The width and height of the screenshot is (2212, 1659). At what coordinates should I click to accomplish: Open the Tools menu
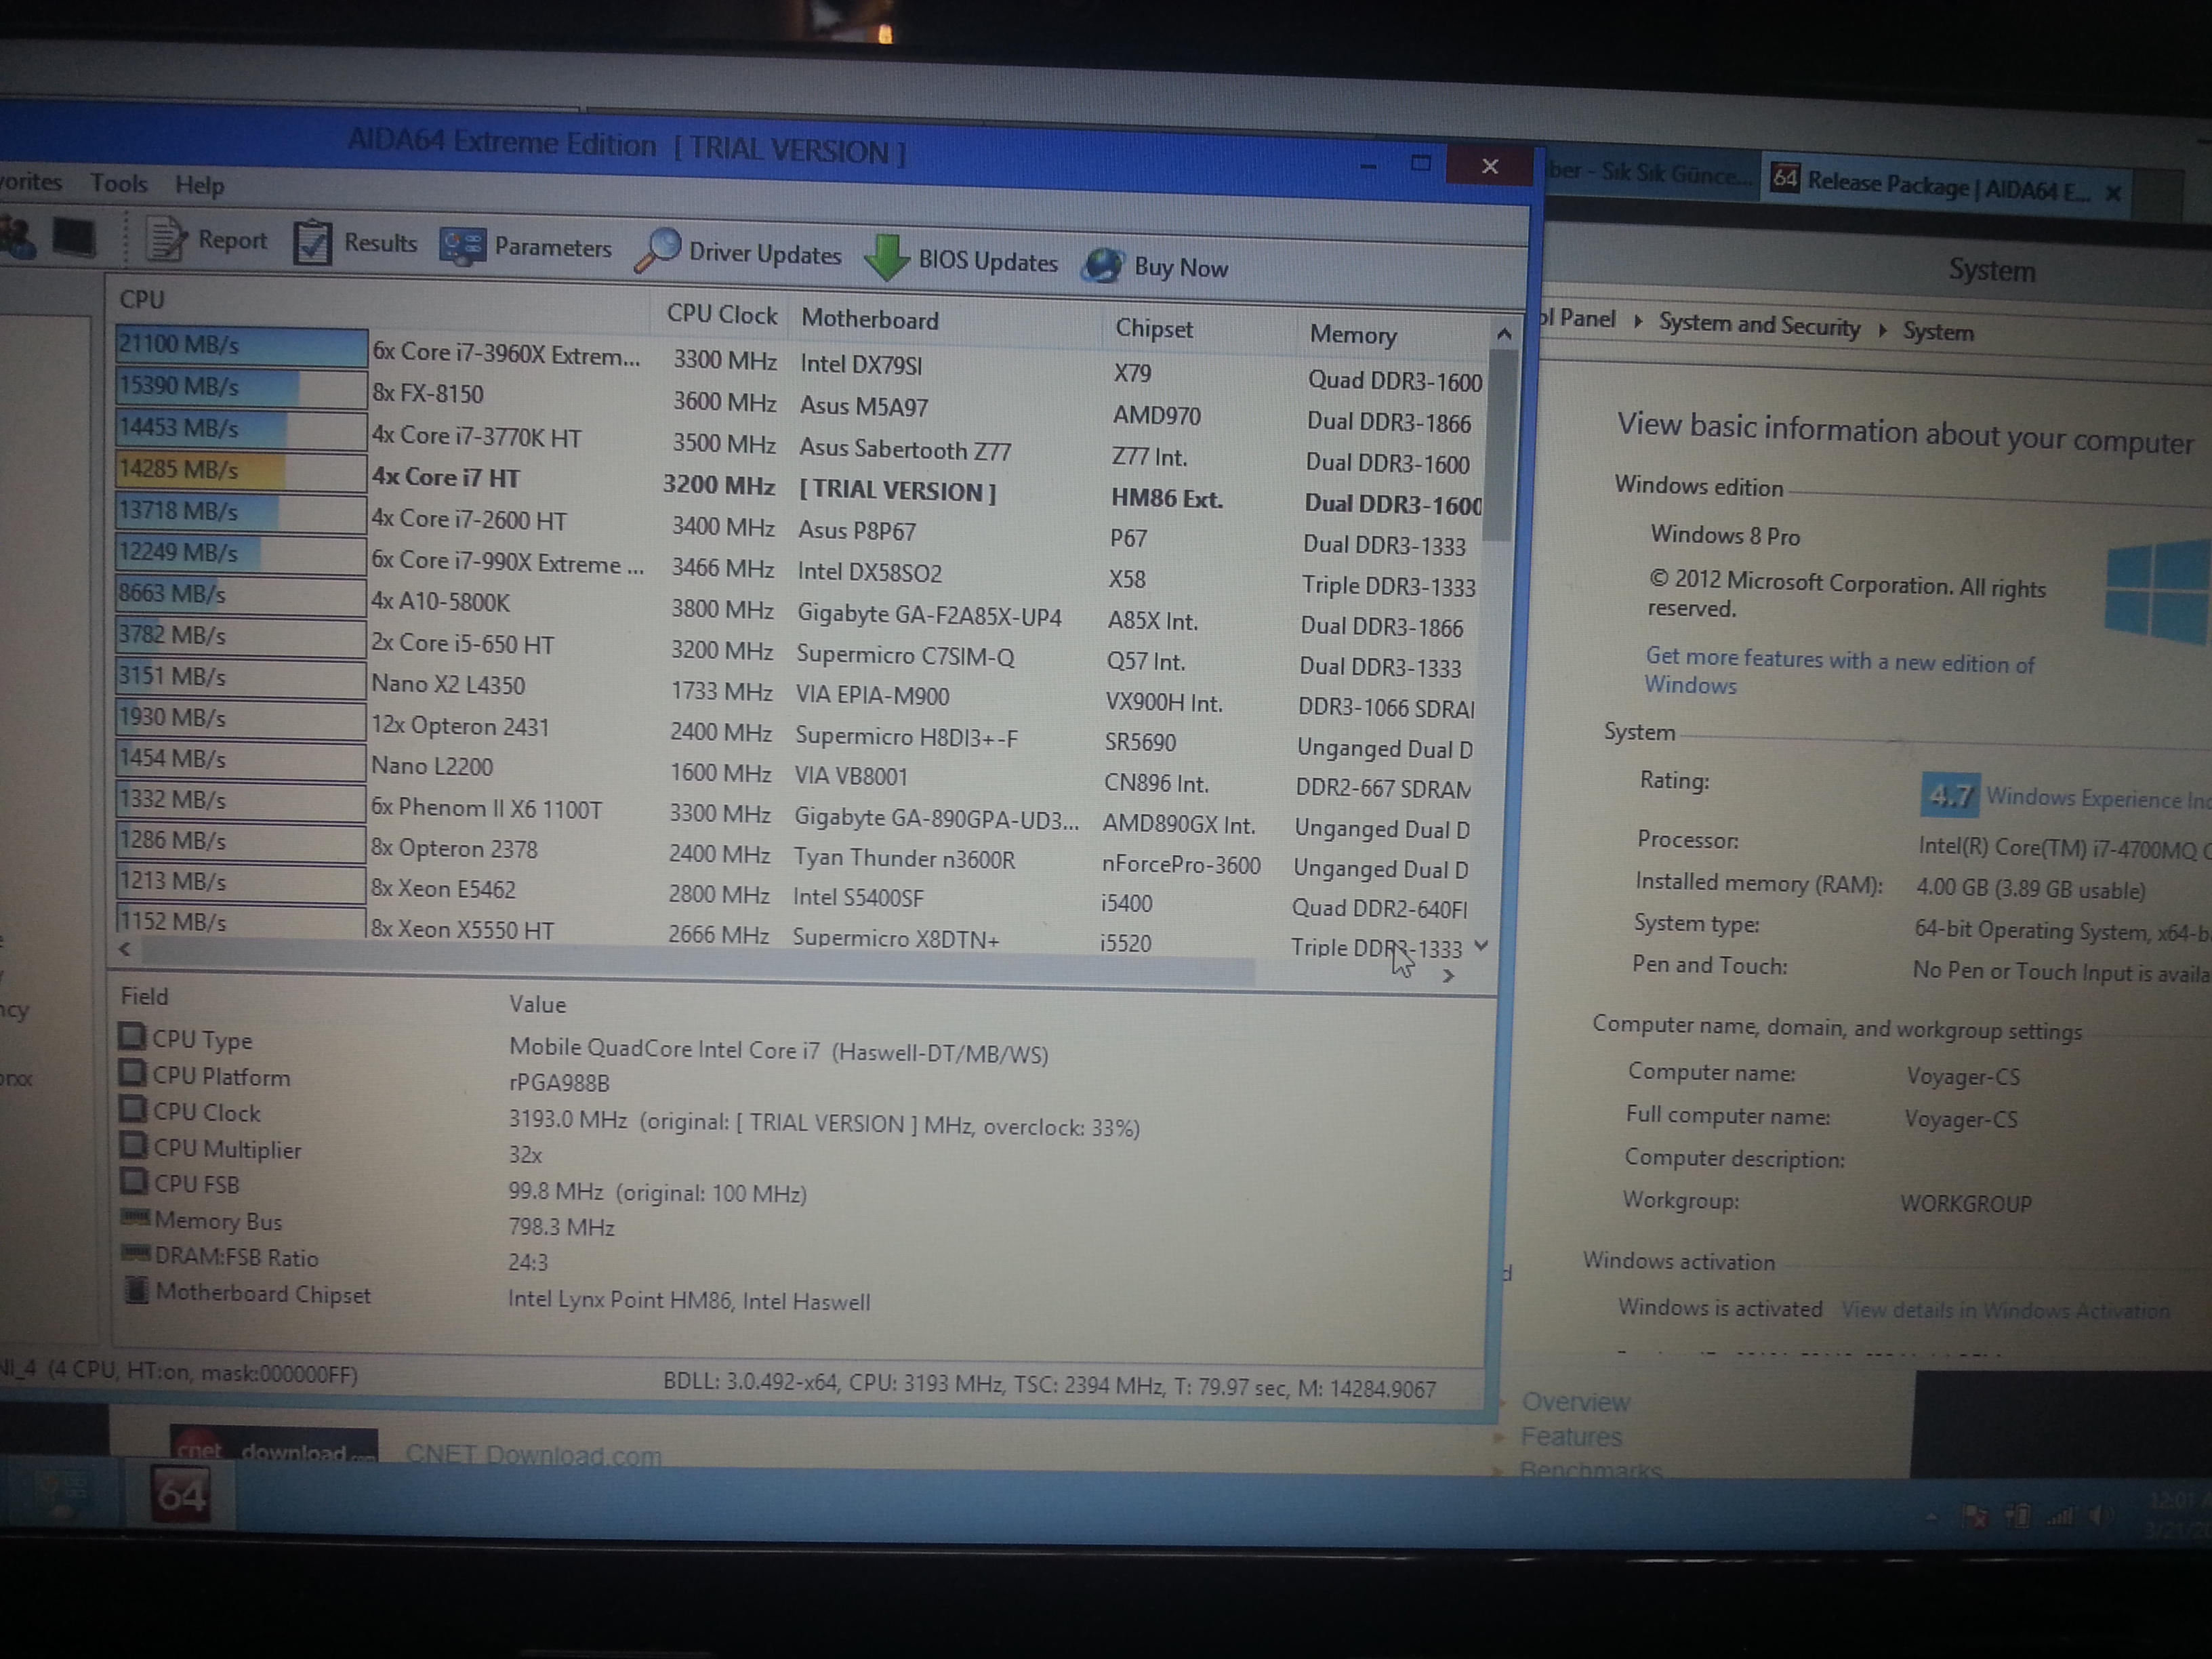pyautogui.click(x=119, y=184)
